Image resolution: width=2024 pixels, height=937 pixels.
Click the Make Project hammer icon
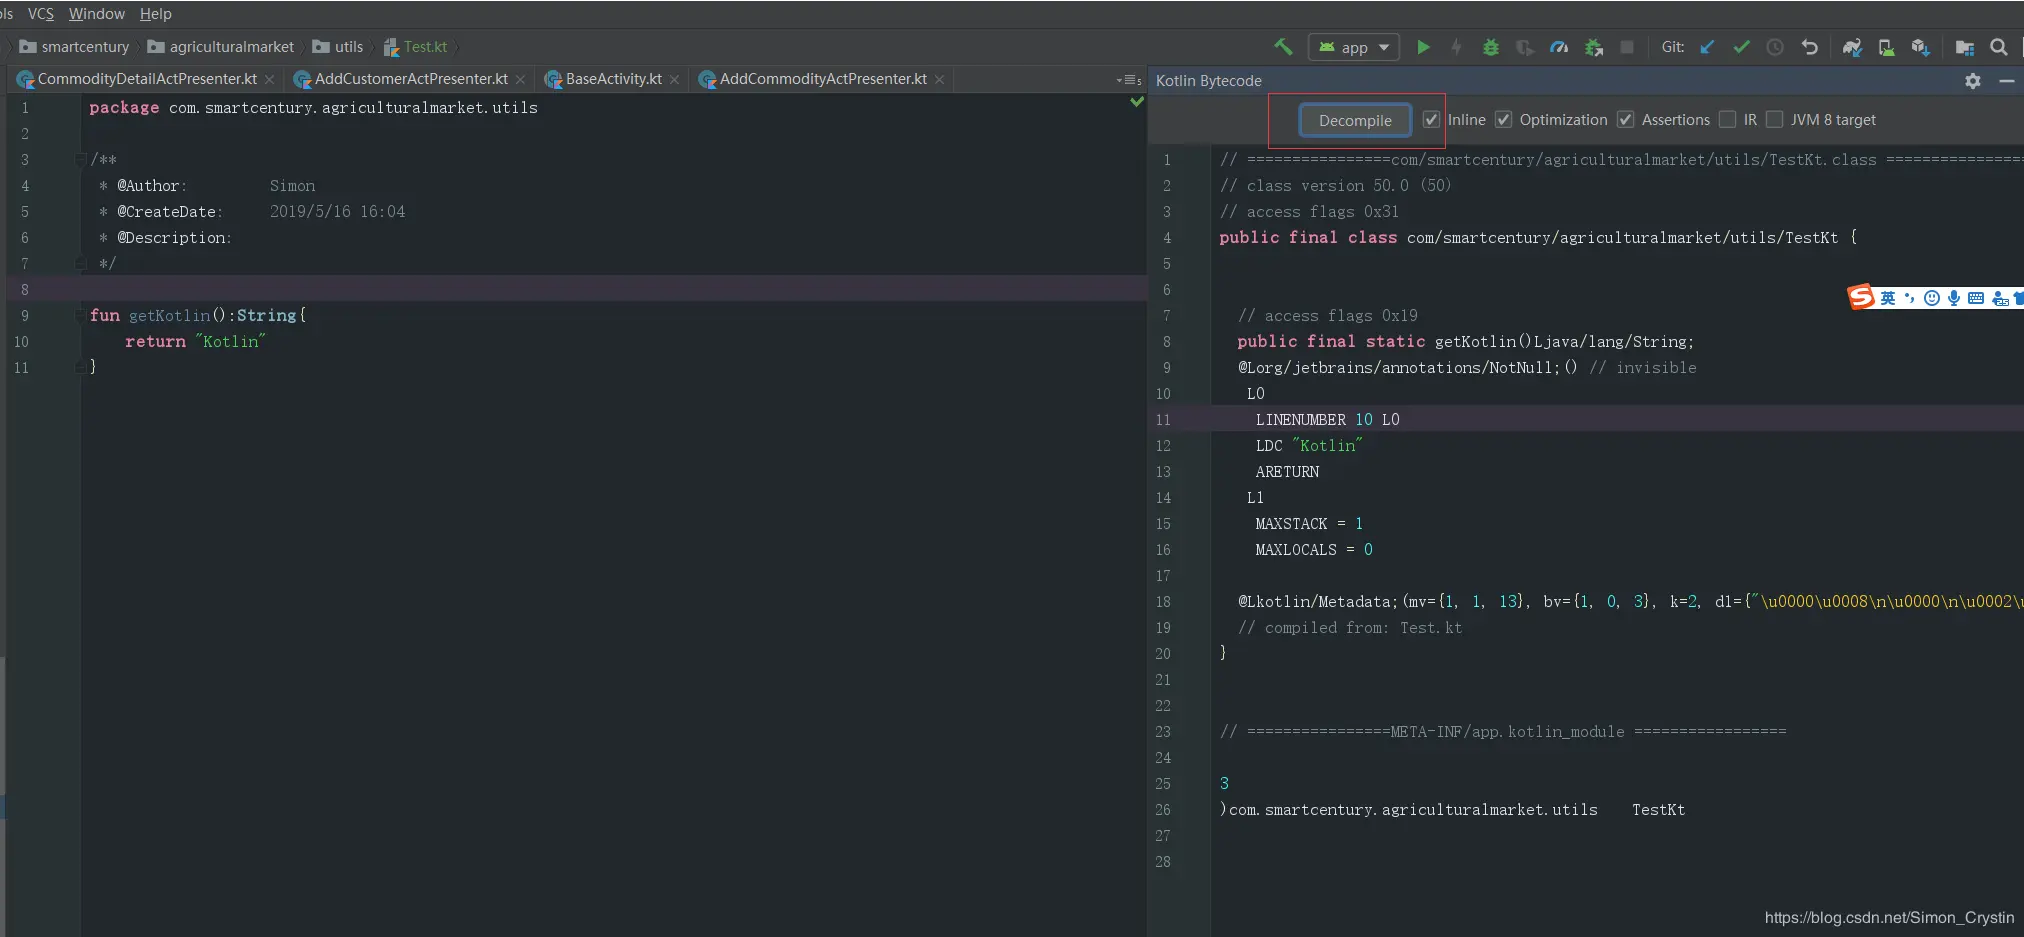pos(1283,47)
